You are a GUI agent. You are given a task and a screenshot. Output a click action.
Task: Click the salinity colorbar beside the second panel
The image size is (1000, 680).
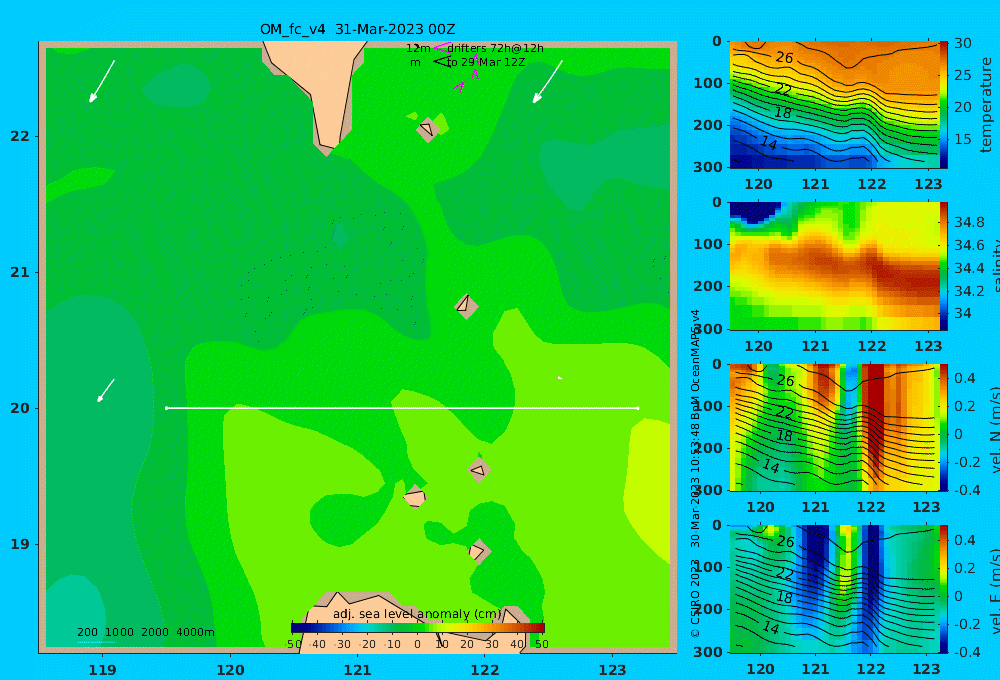tap(944, 266)
